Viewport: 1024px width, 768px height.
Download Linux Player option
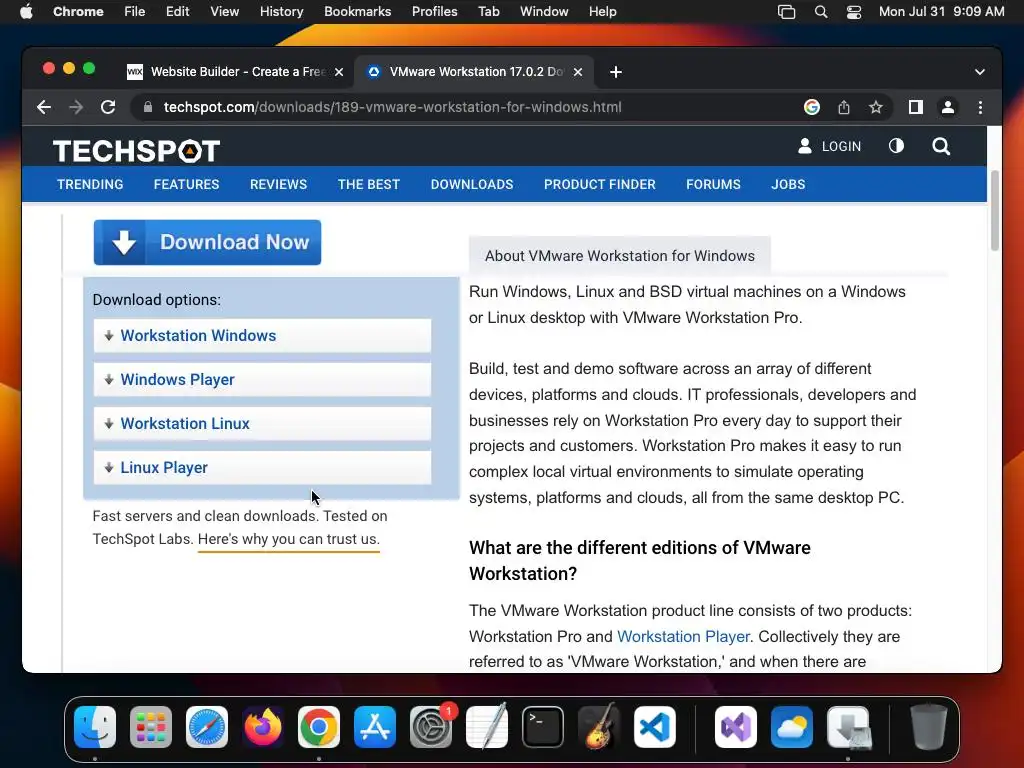point(262,468)
